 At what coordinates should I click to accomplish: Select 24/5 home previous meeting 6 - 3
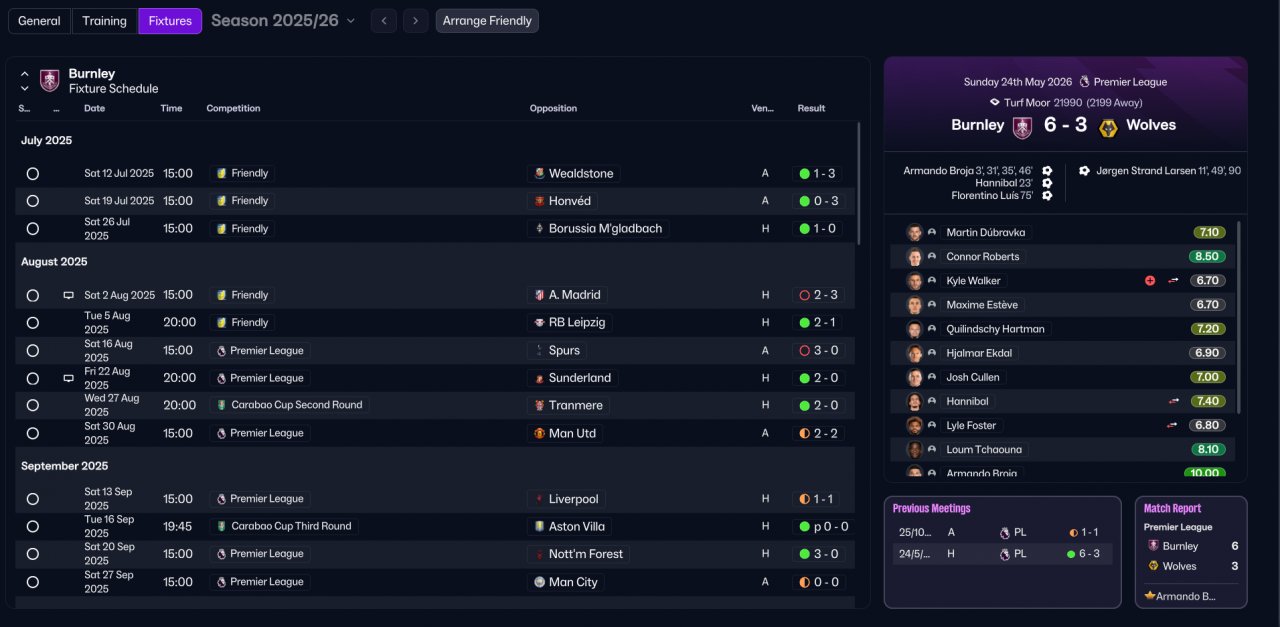[1002, 554]
